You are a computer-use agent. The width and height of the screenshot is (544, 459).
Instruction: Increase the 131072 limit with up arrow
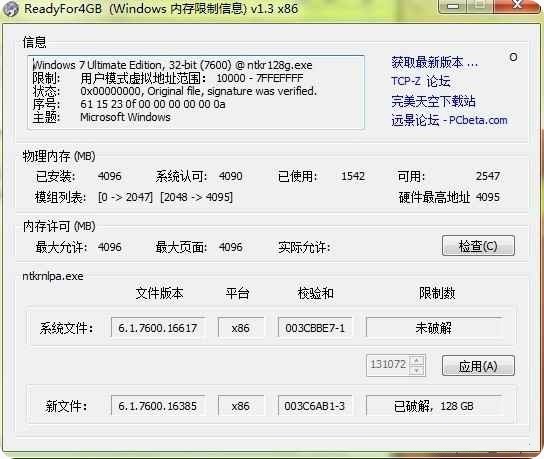click(x=417, y=360)
